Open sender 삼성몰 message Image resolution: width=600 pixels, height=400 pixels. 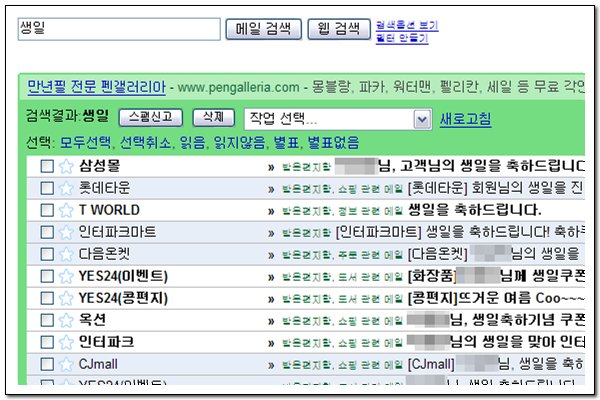[99, 166]
